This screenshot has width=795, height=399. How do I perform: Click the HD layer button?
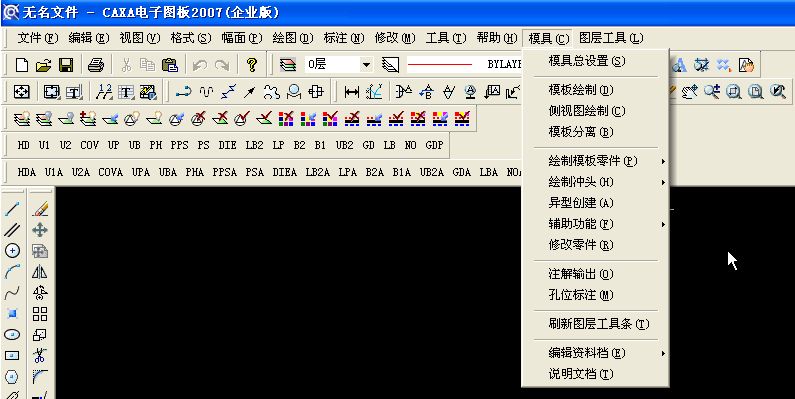[x=23, y=145]
